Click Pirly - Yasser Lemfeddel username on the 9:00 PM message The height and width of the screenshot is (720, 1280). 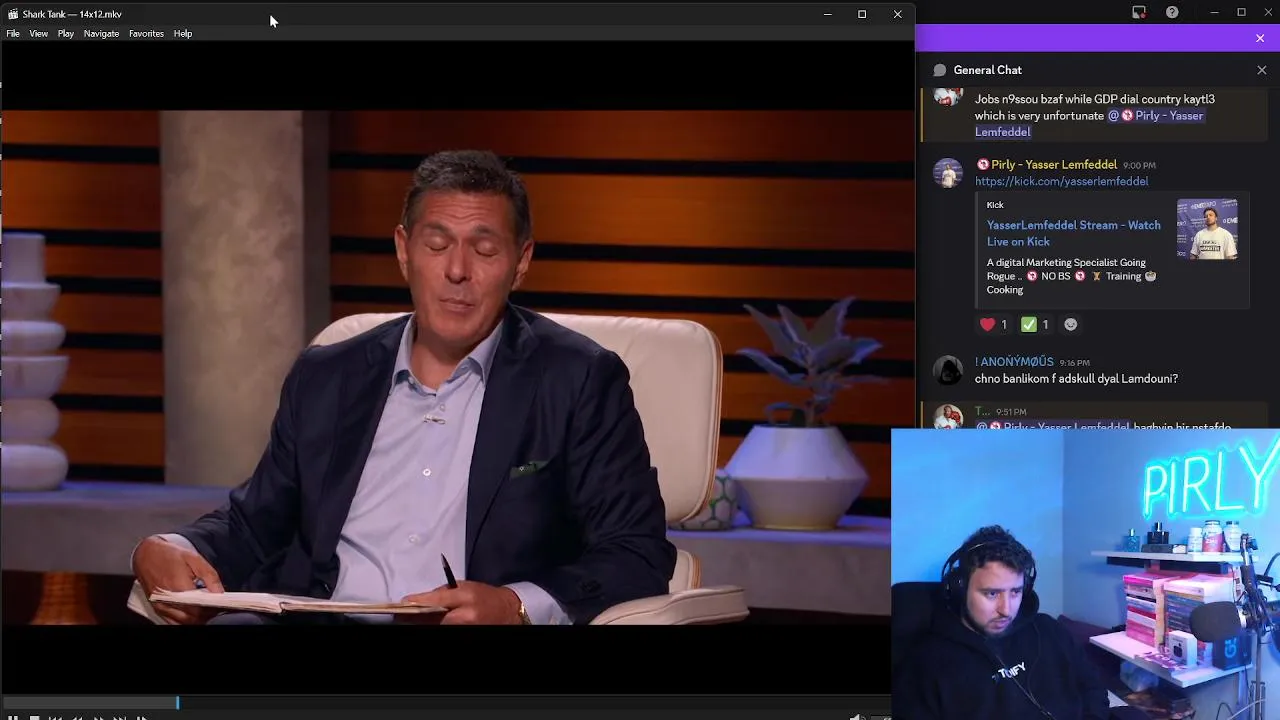coord(1054,165)
